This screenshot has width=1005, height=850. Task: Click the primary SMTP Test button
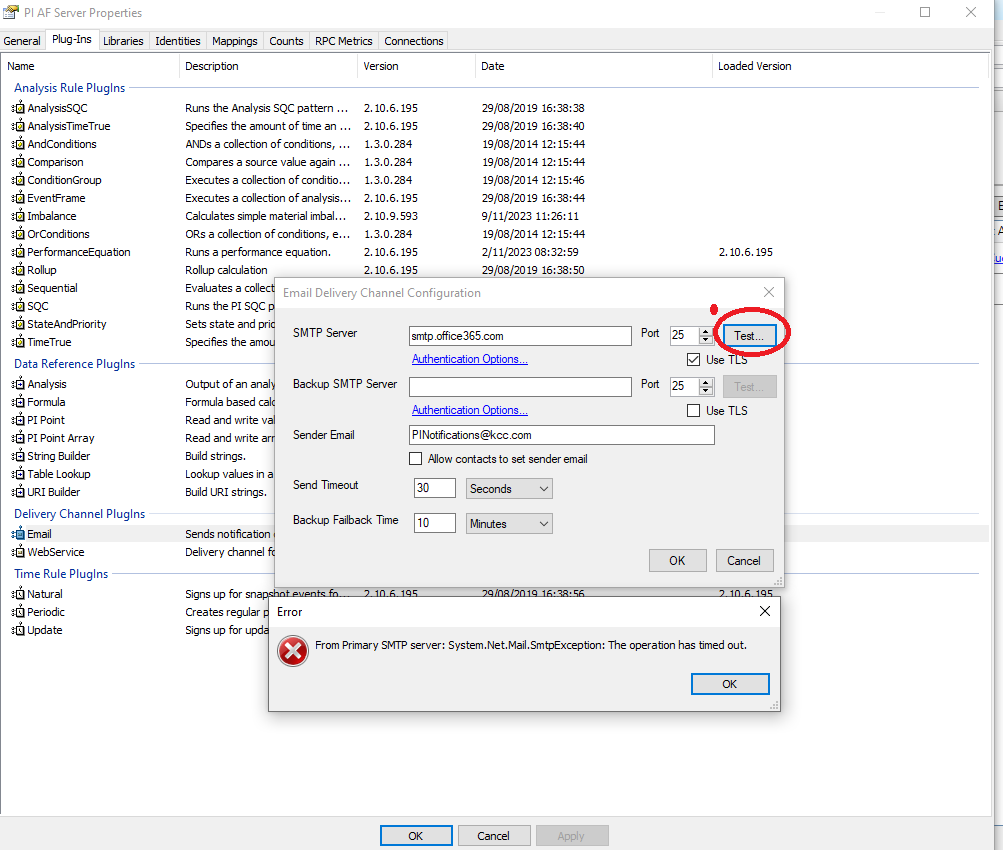(x=749, y=336)
